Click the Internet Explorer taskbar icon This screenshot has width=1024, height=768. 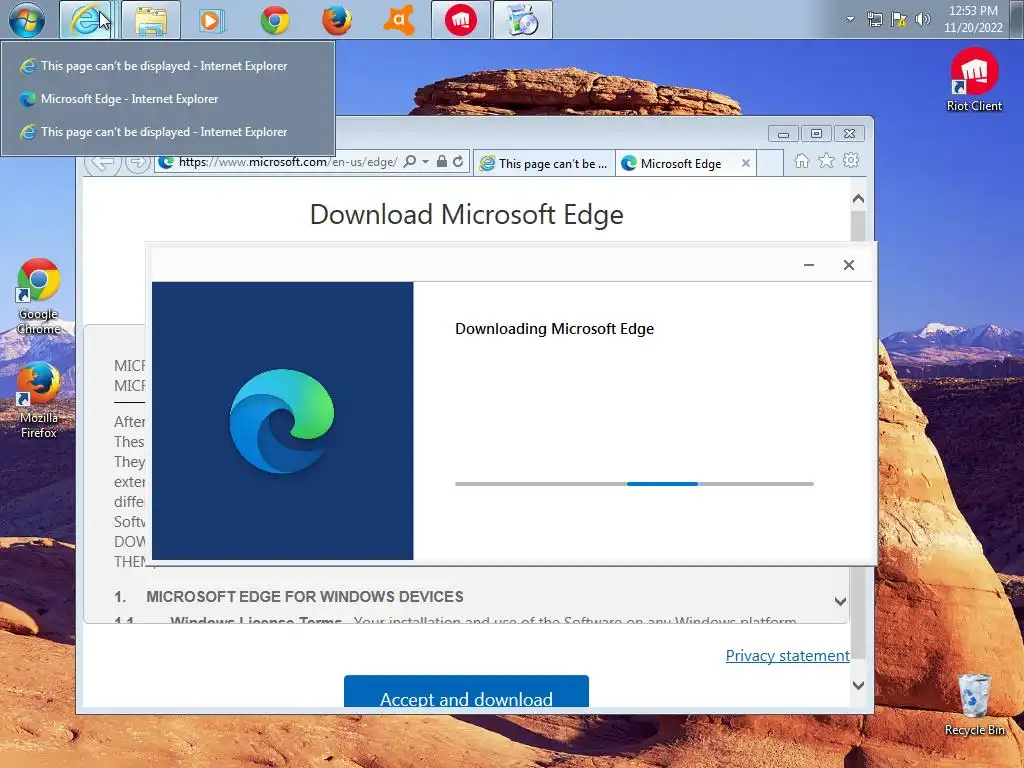click(x=87, y=20)
